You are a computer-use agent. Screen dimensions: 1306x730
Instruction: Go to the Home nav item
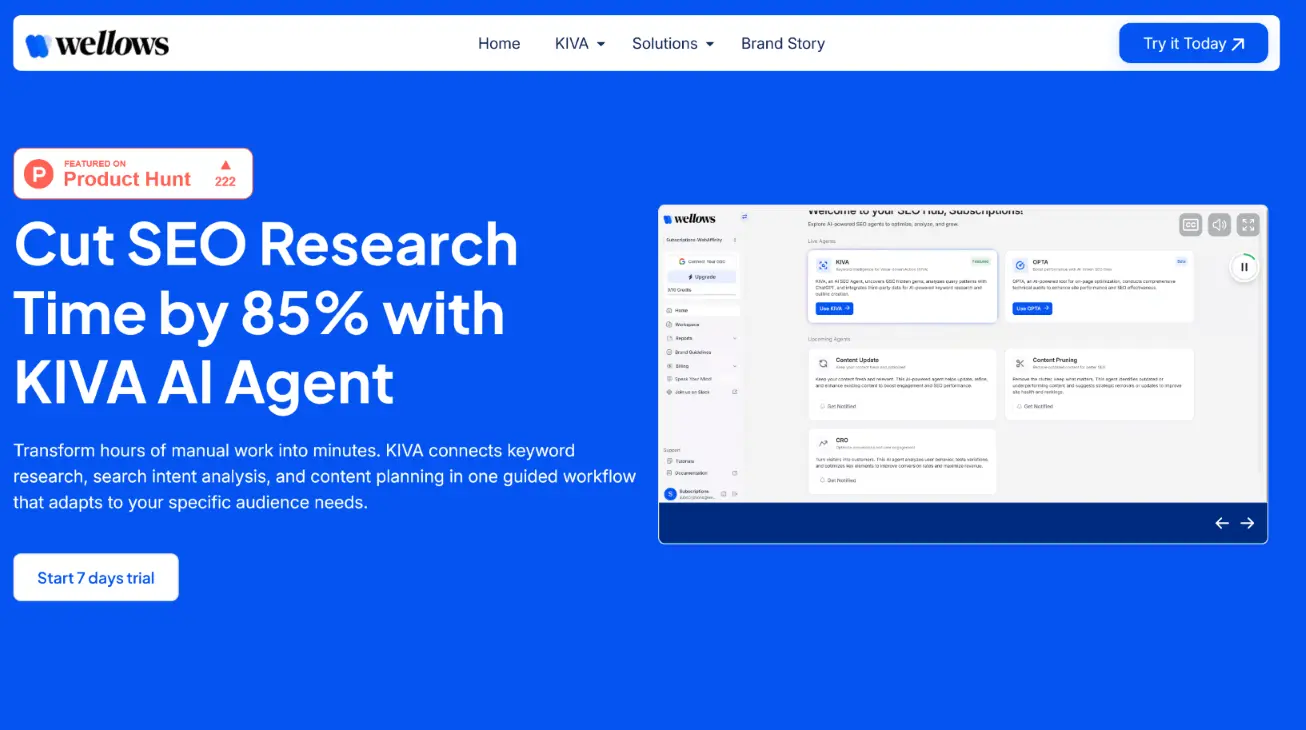[499, 44]
